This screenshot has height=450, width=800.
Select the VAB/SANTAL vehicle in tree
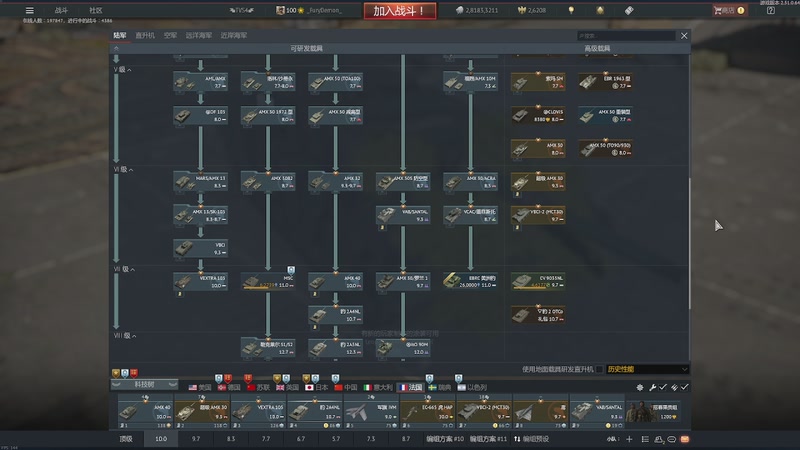403,215
